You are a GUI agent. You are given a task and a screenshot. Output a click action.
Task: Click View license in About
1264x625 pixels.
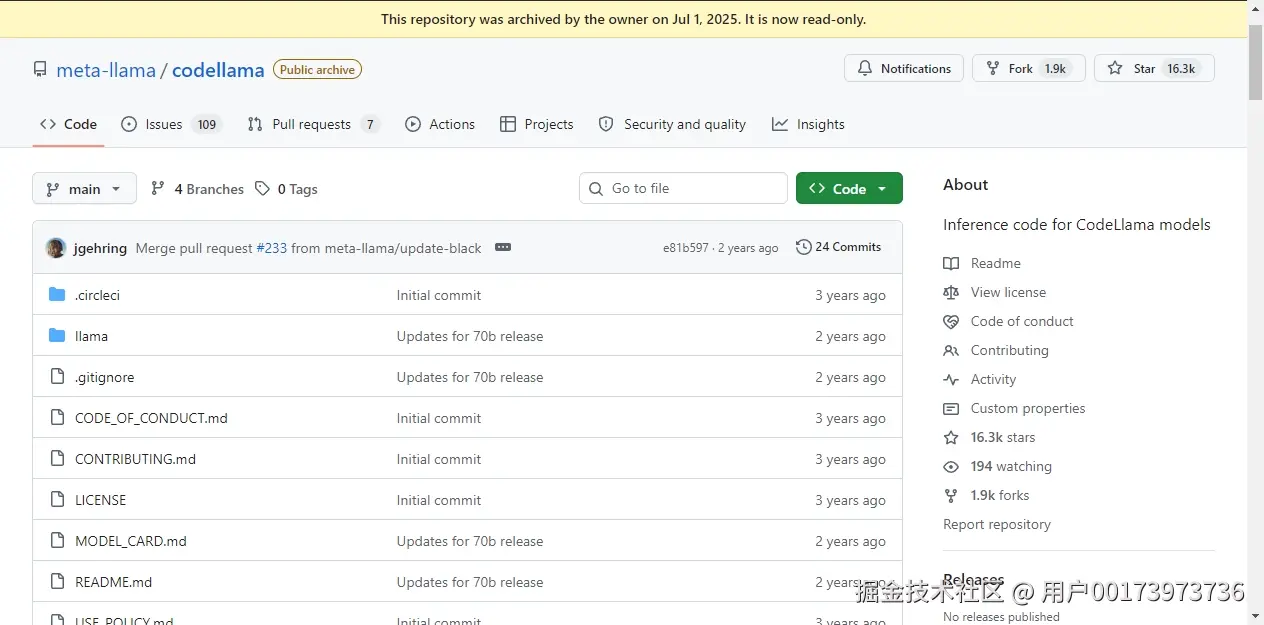1008,292
